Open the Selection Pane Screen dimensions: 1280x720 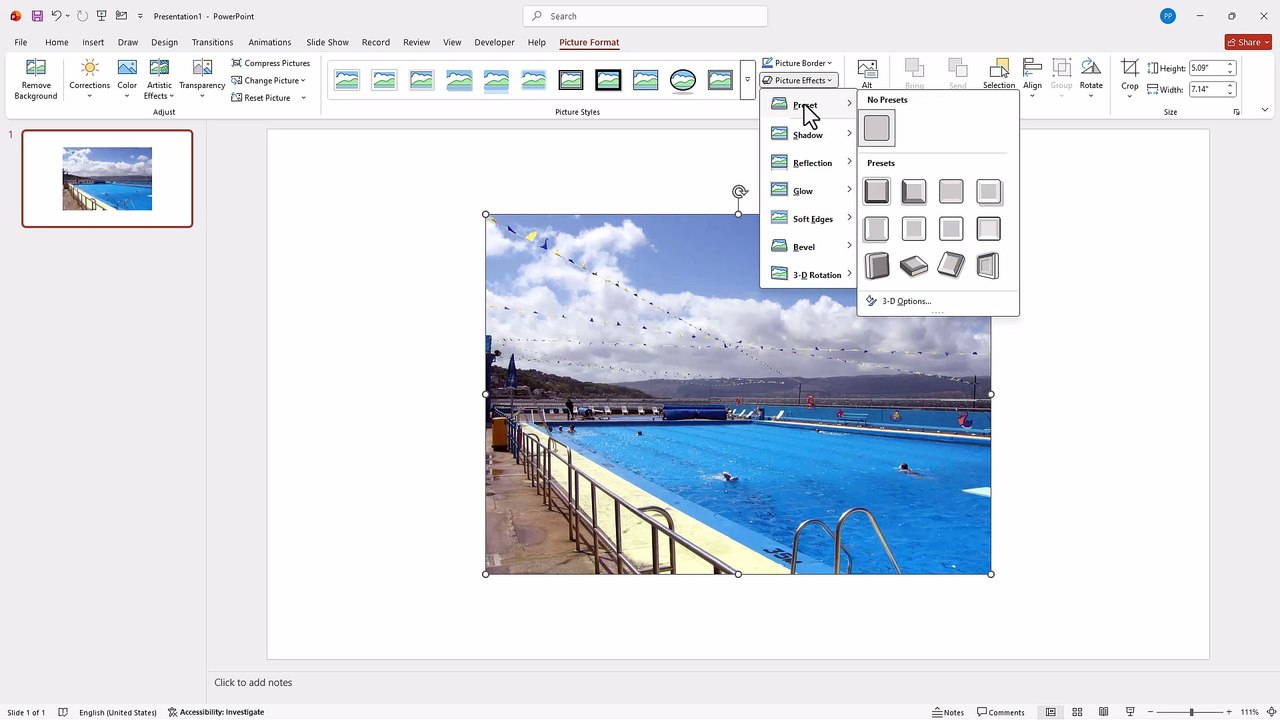point(998,74)
